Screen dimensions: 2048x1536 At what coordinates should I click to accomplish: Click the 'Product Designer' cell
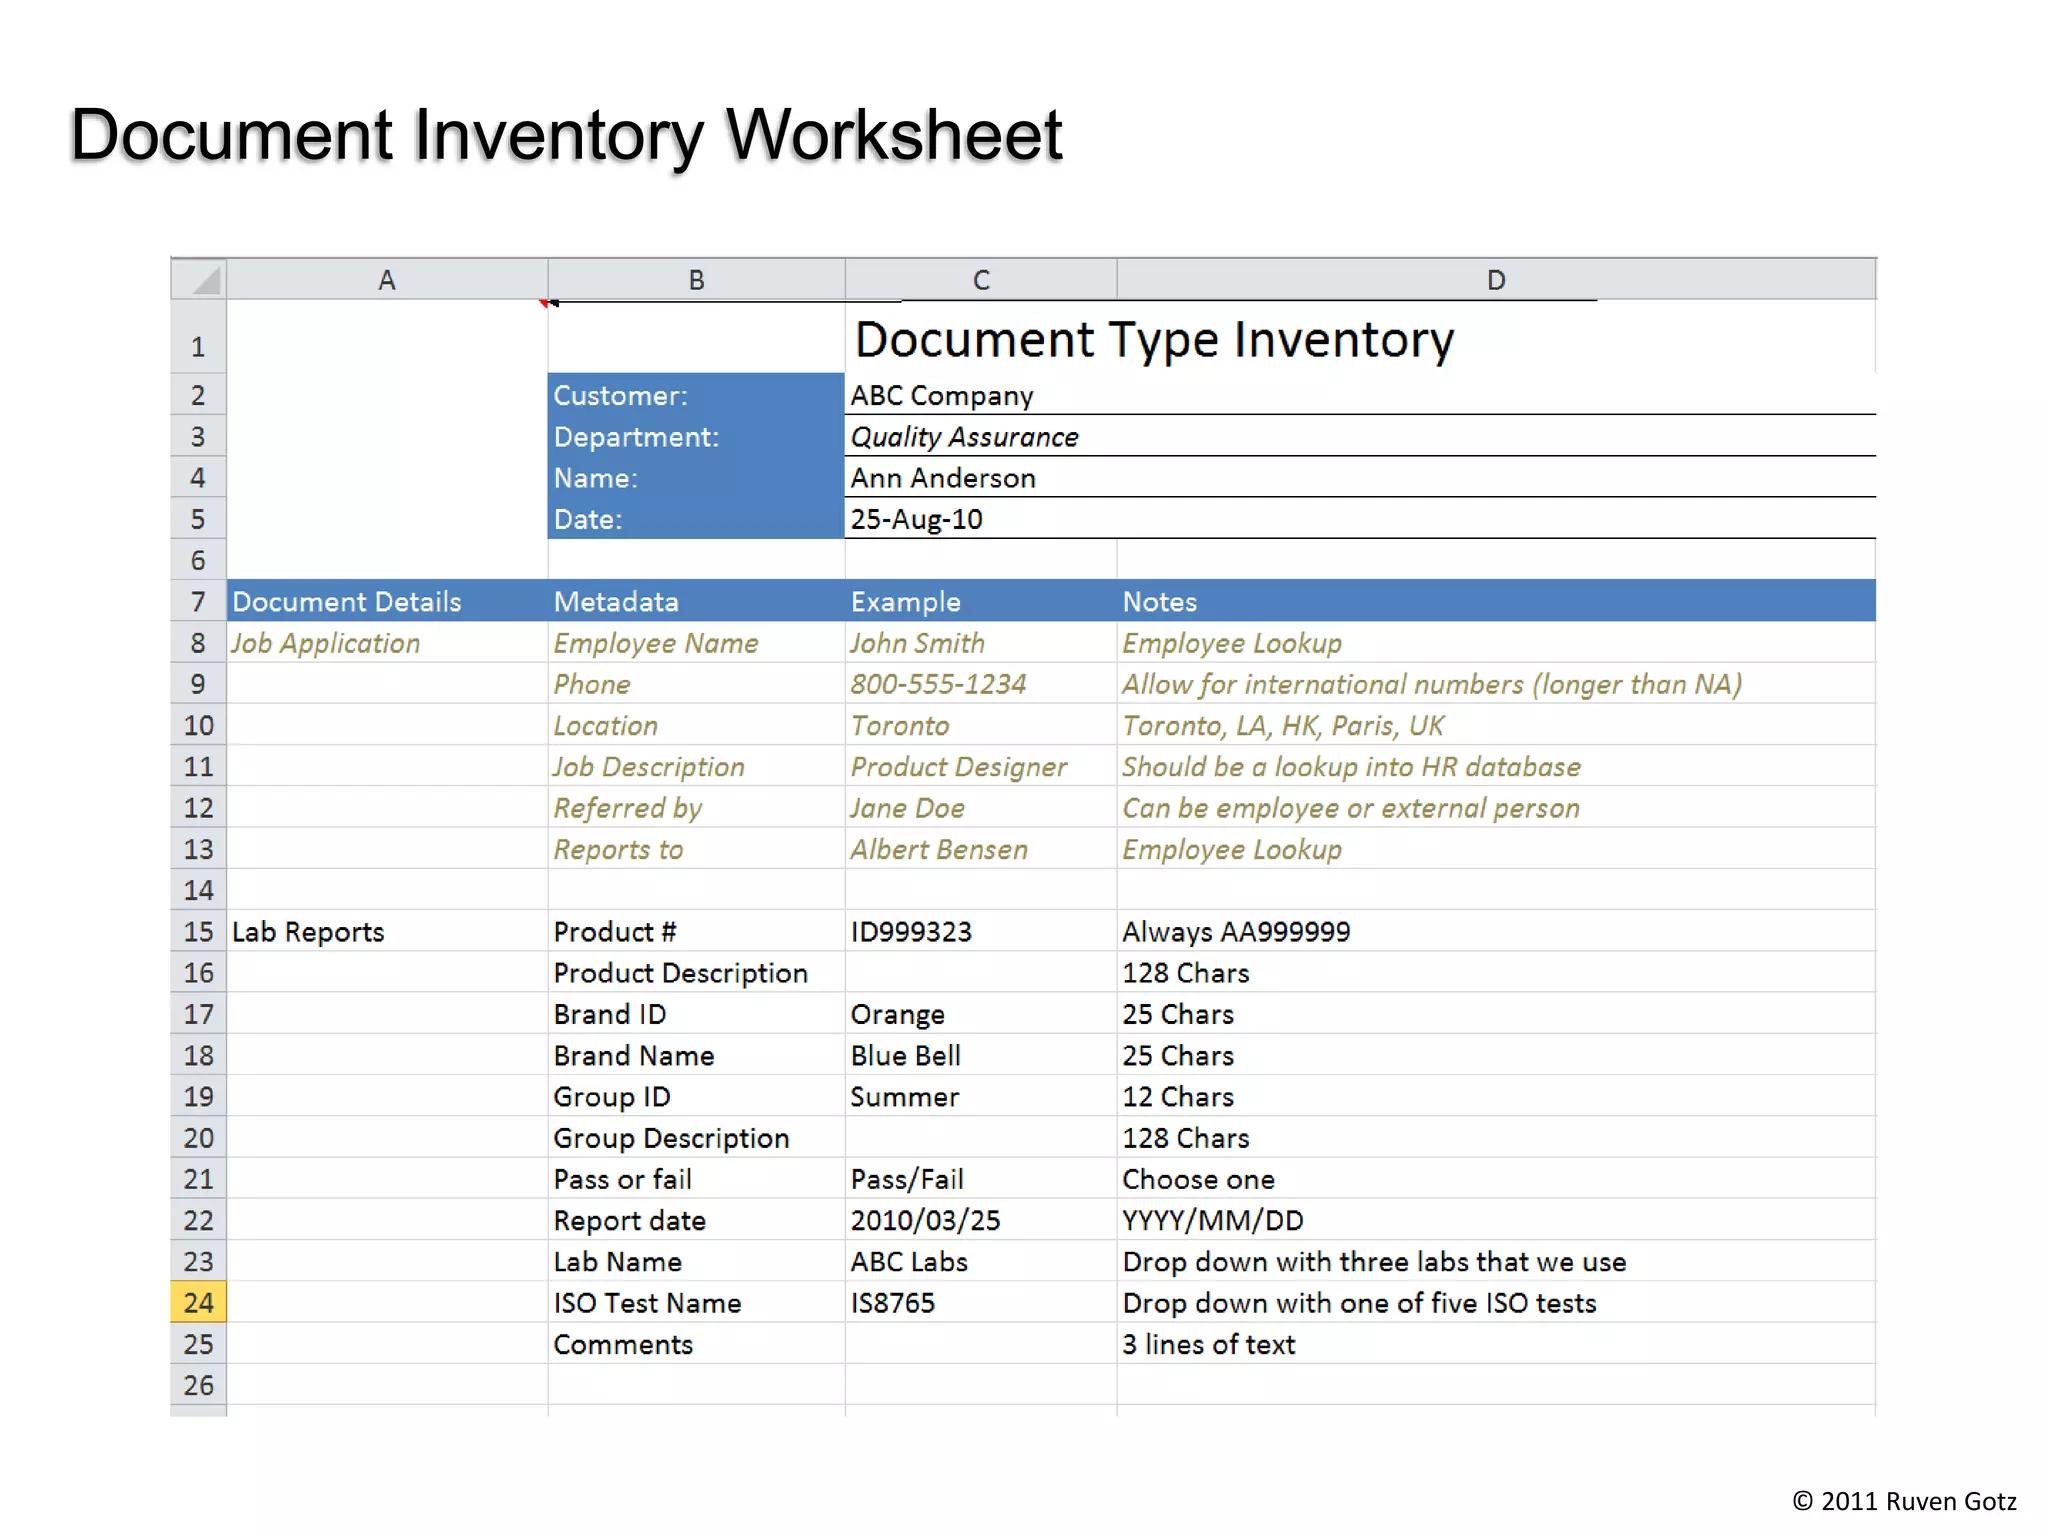point(981,766)
